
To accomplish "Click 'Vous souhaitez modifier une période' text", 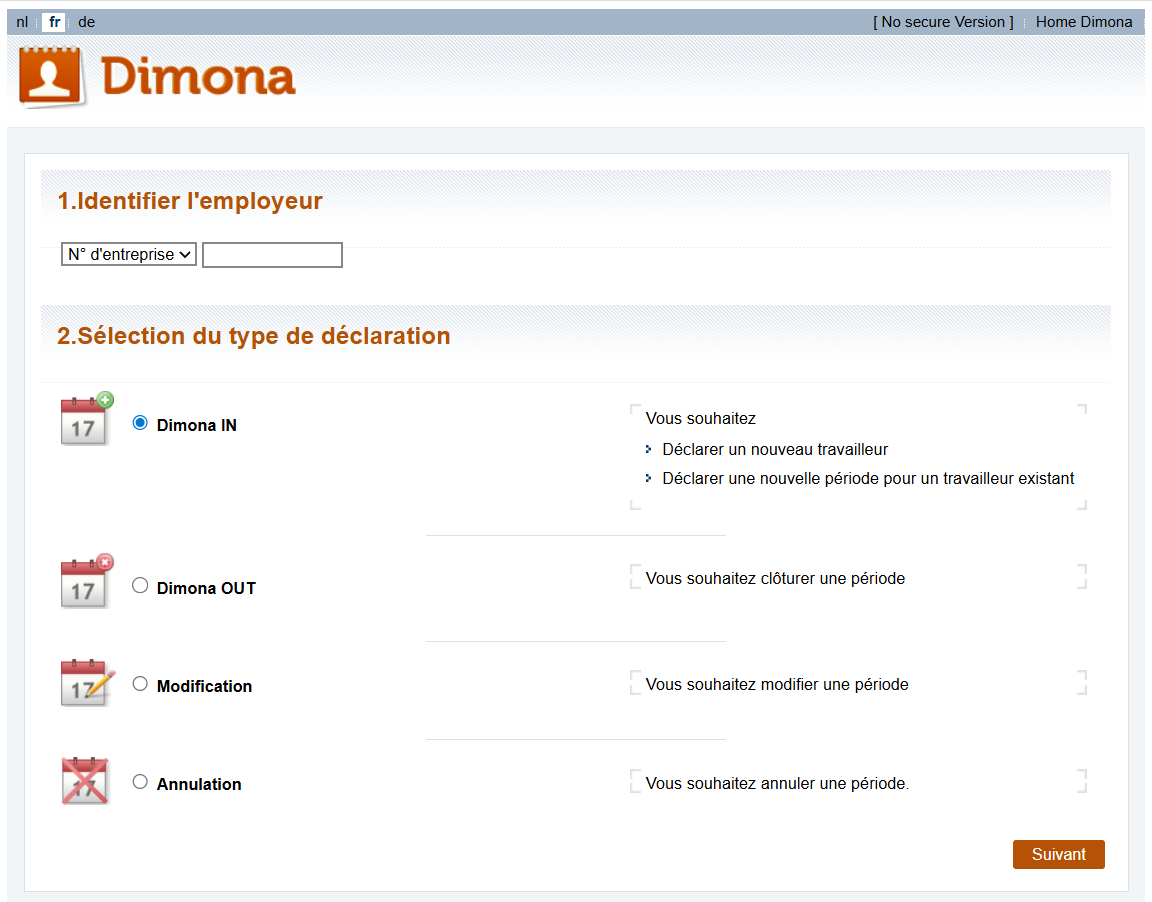I will click(x=777, y=685).
